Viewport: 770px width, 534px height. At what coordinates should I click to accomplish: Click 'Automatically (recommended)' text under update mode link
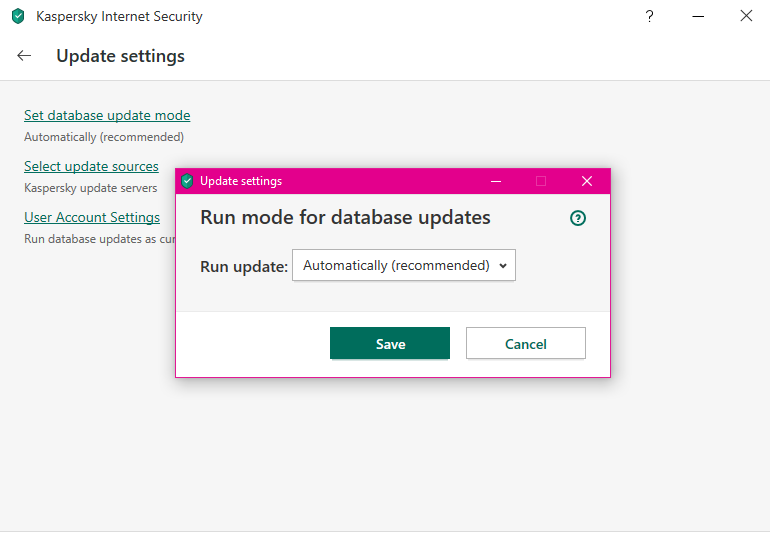click(x=104, y=137)
